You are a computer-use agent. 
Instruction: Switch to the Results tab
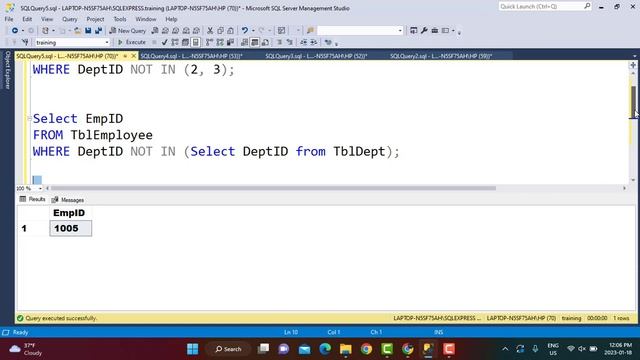click(x=32, y=199)
